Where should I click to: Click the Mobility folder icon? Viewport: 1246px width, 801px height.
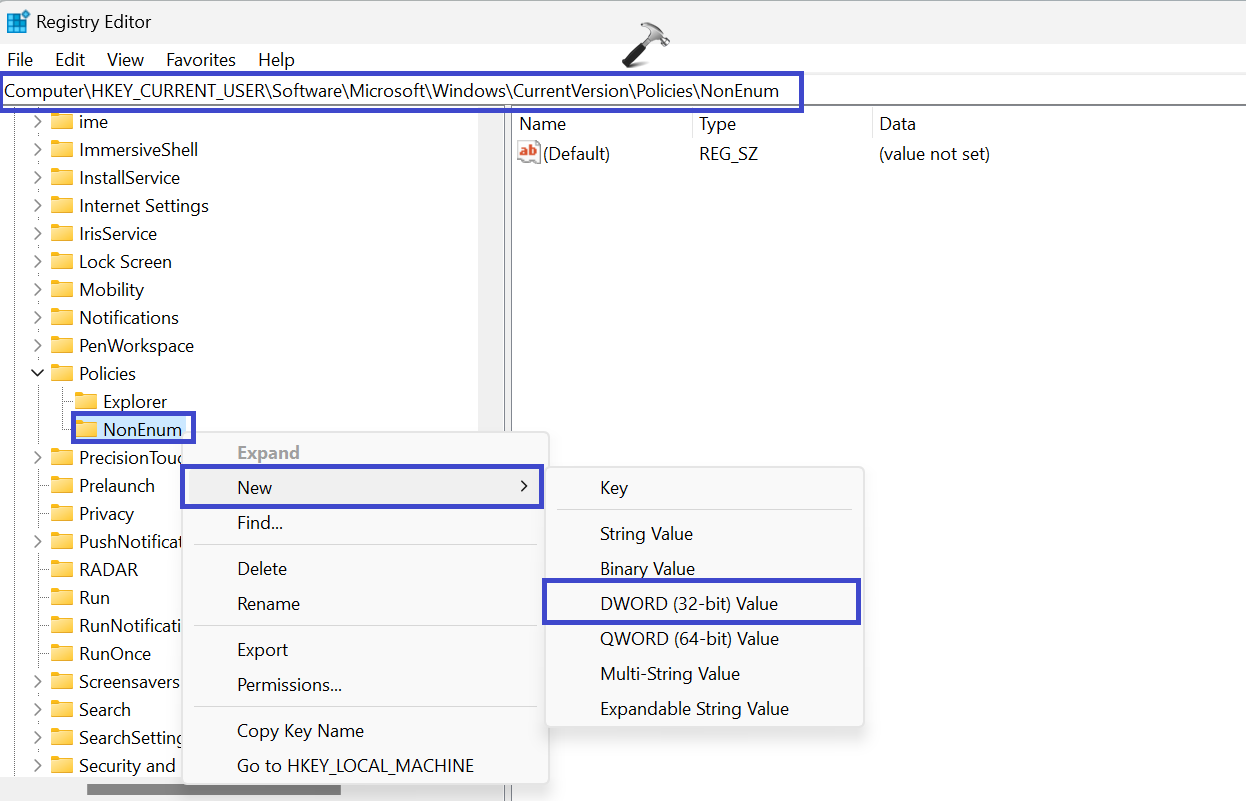(x=63, y=290)
